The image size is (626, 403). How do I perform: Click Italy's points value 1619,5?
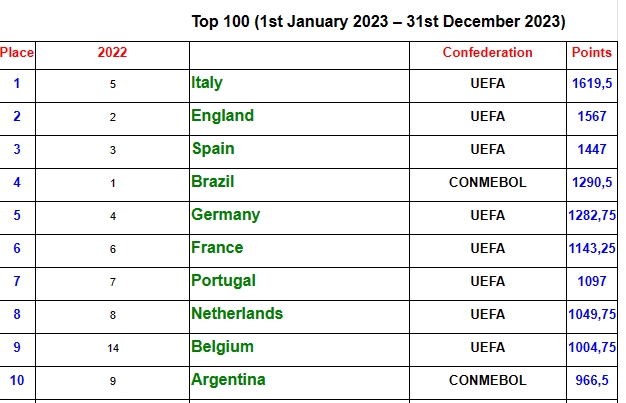[592, 83]
